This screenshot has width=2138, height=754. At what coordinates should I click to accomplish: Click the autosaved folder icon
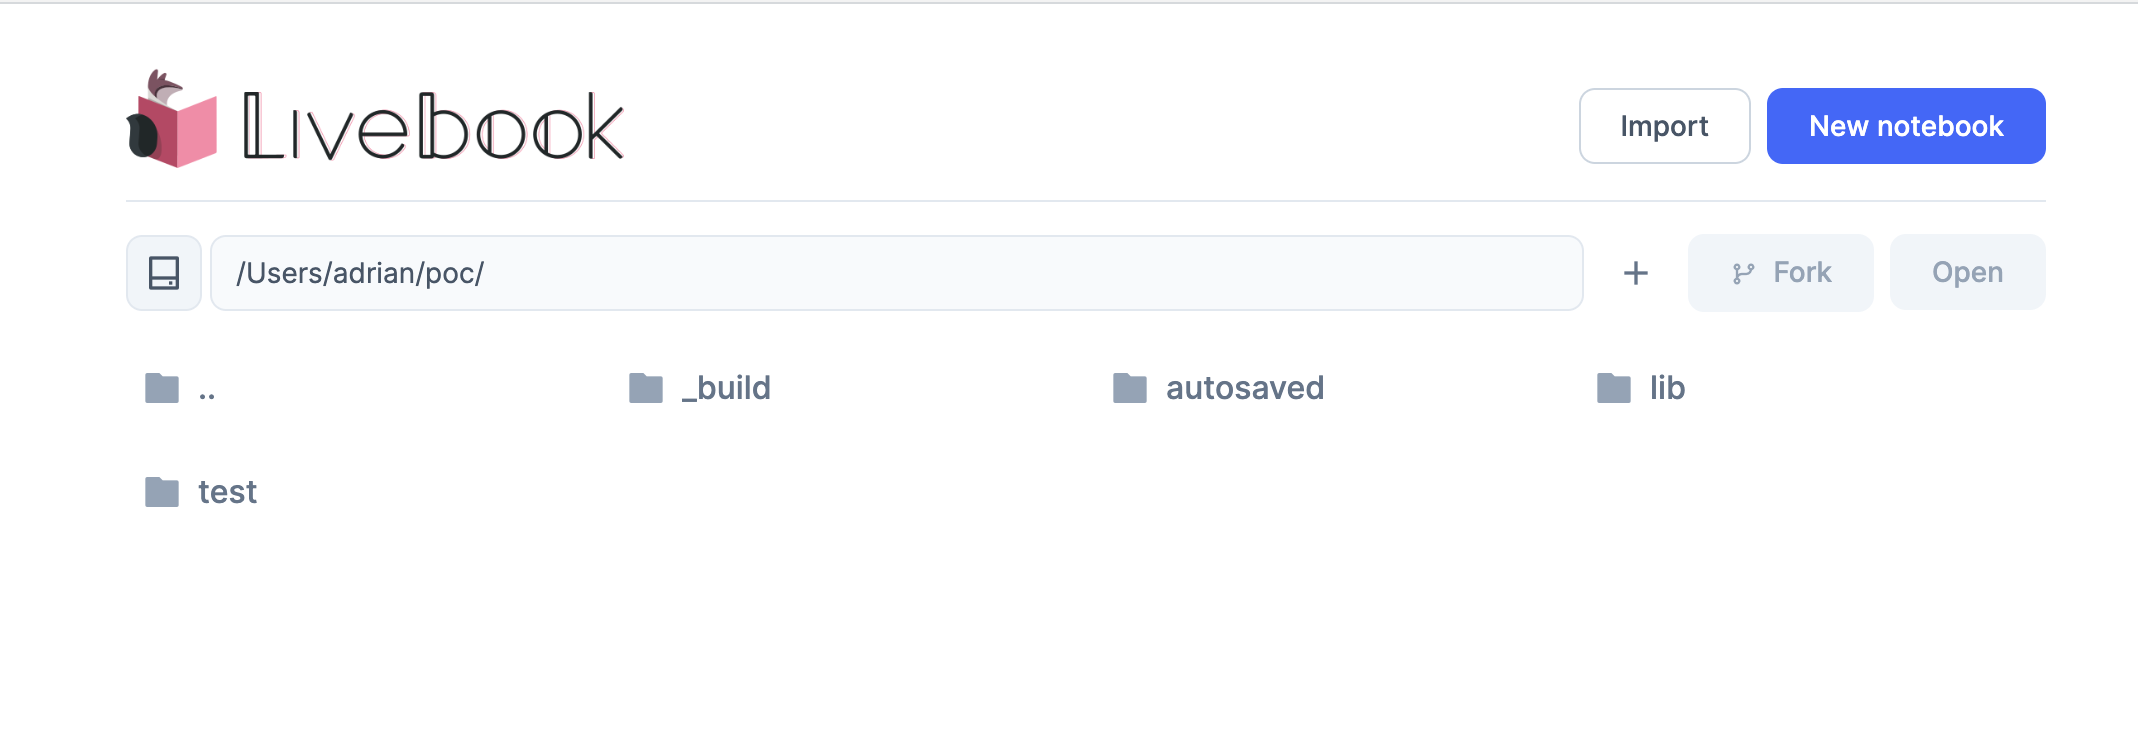[x=1130, y=388]
